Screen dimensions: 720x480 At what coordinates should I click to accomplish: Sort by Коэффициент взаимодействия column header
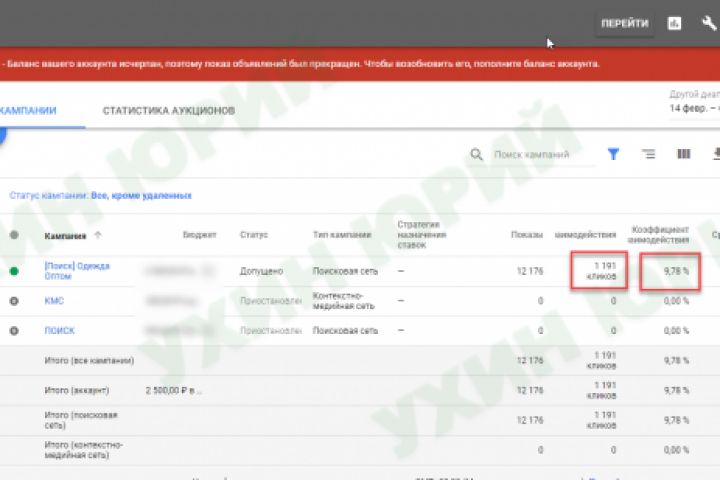[x=658, y=235]
